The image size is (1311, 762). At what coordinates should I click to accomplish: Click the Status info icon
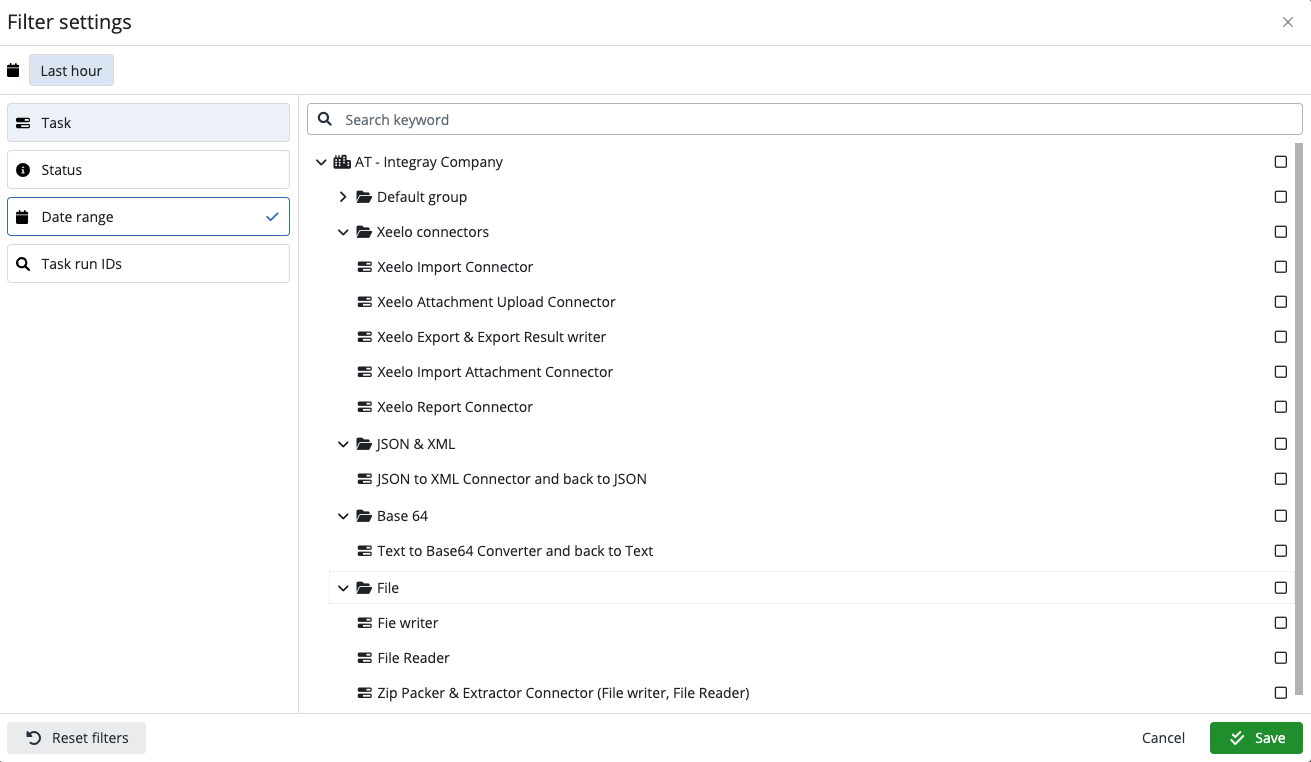pos(23,169)
